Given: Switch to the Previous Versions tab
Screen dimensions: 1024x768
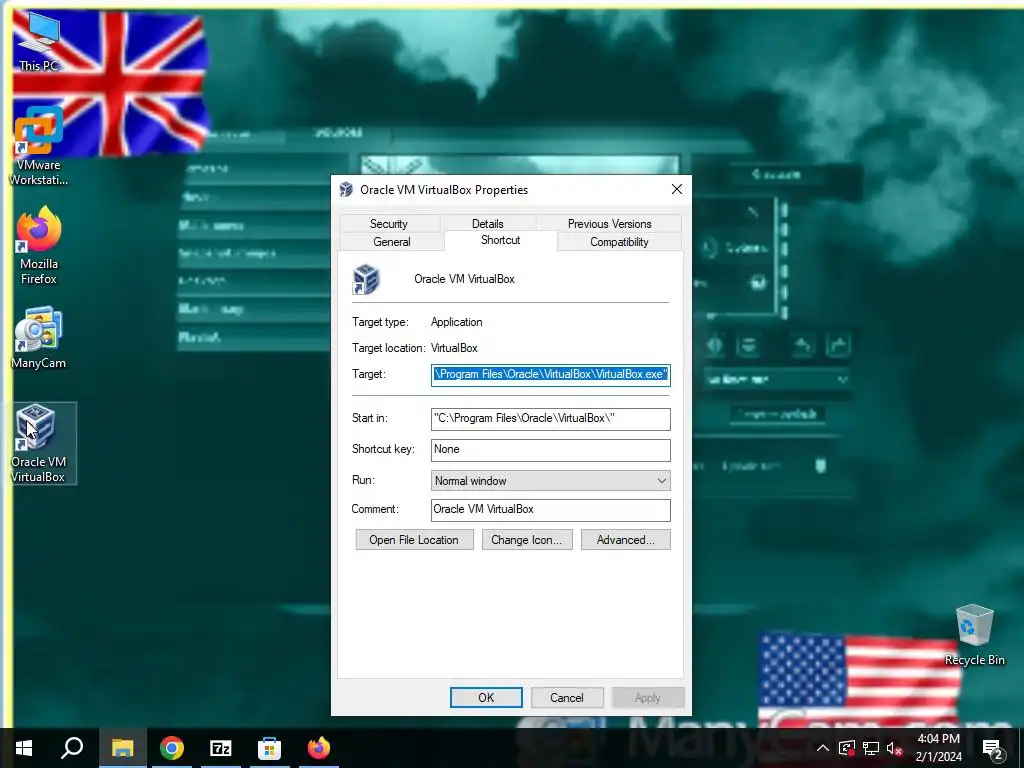Looking at the screenshot, I should click(x=609, y=223).
